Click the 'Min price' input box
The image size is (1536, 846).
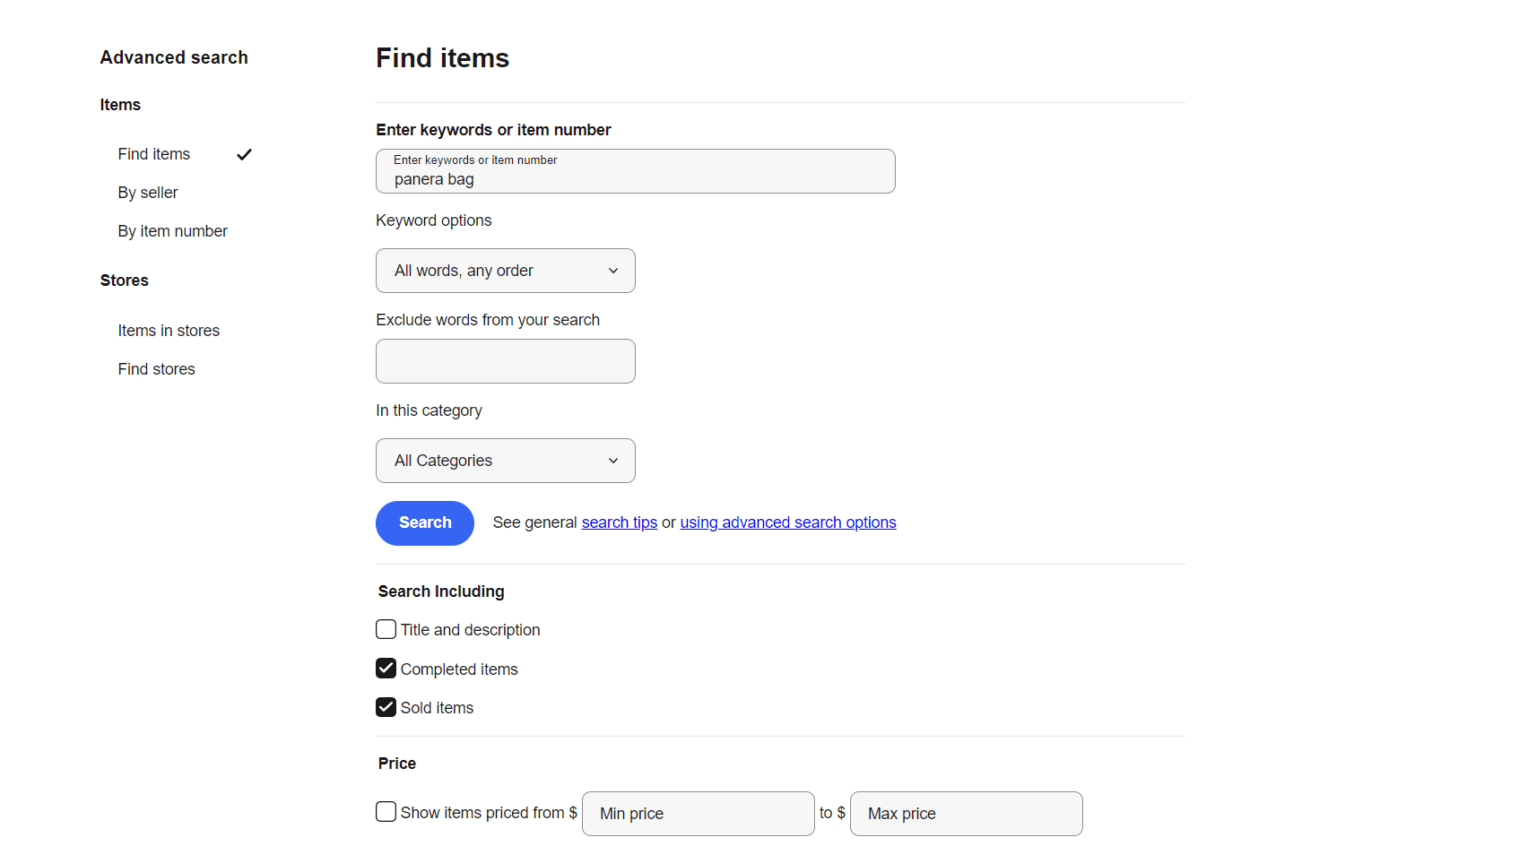pyautogui.click(x=697, y=813)
